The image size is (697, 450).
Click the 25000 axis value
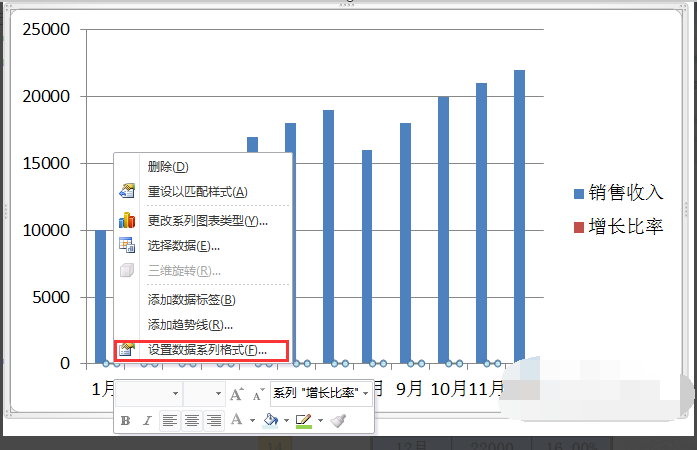click(46, 29)
